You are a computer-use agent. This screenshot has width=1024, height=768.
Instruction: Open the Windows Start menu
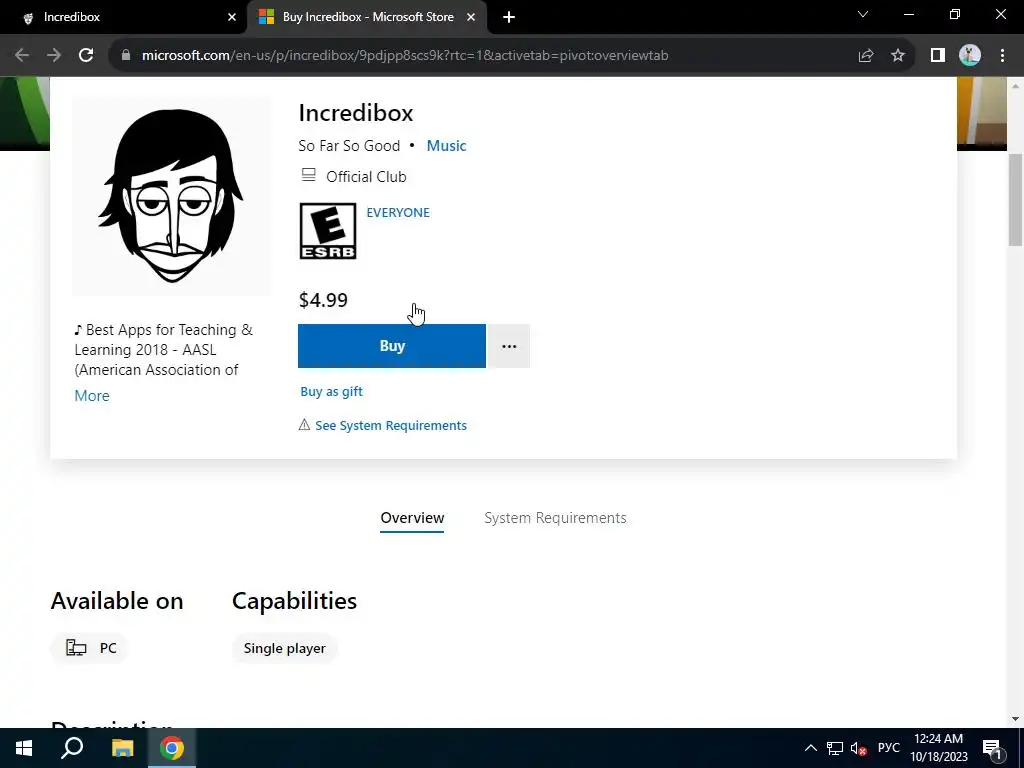(x=24, y=748)
